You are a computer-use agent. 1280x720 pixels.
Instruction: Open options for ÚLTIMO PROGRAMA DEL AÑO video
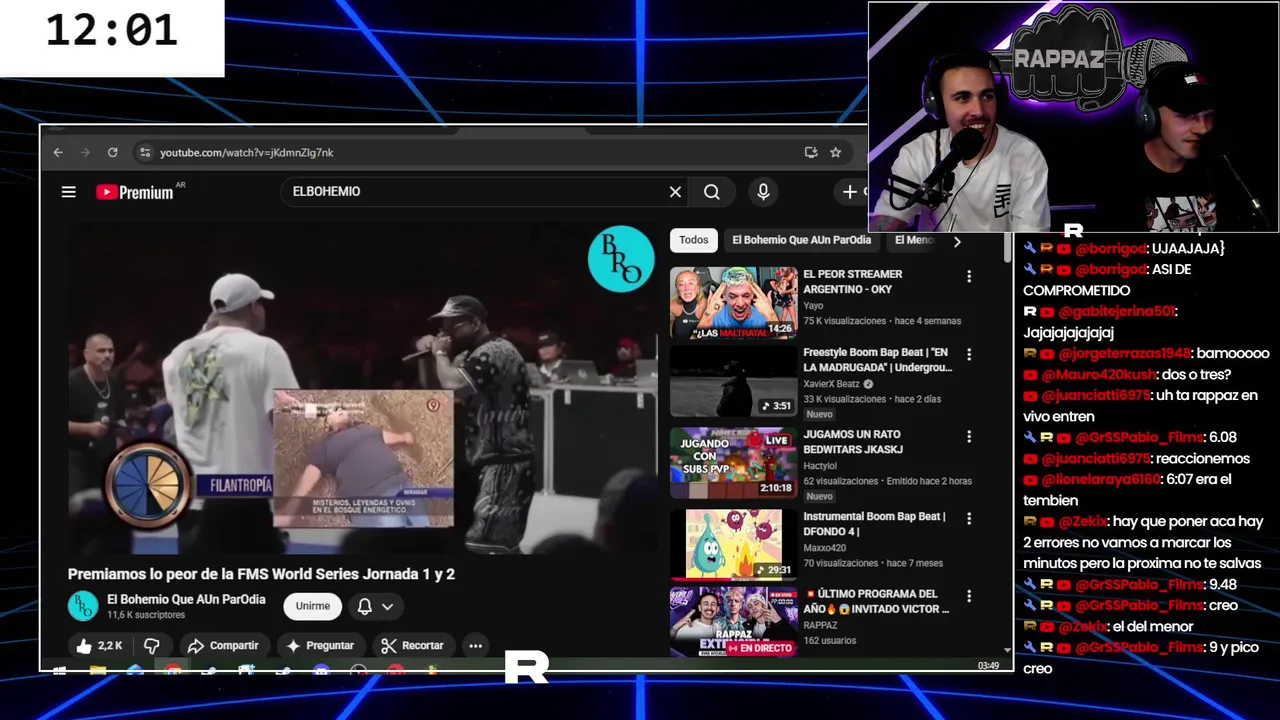(x=968, y=597)
